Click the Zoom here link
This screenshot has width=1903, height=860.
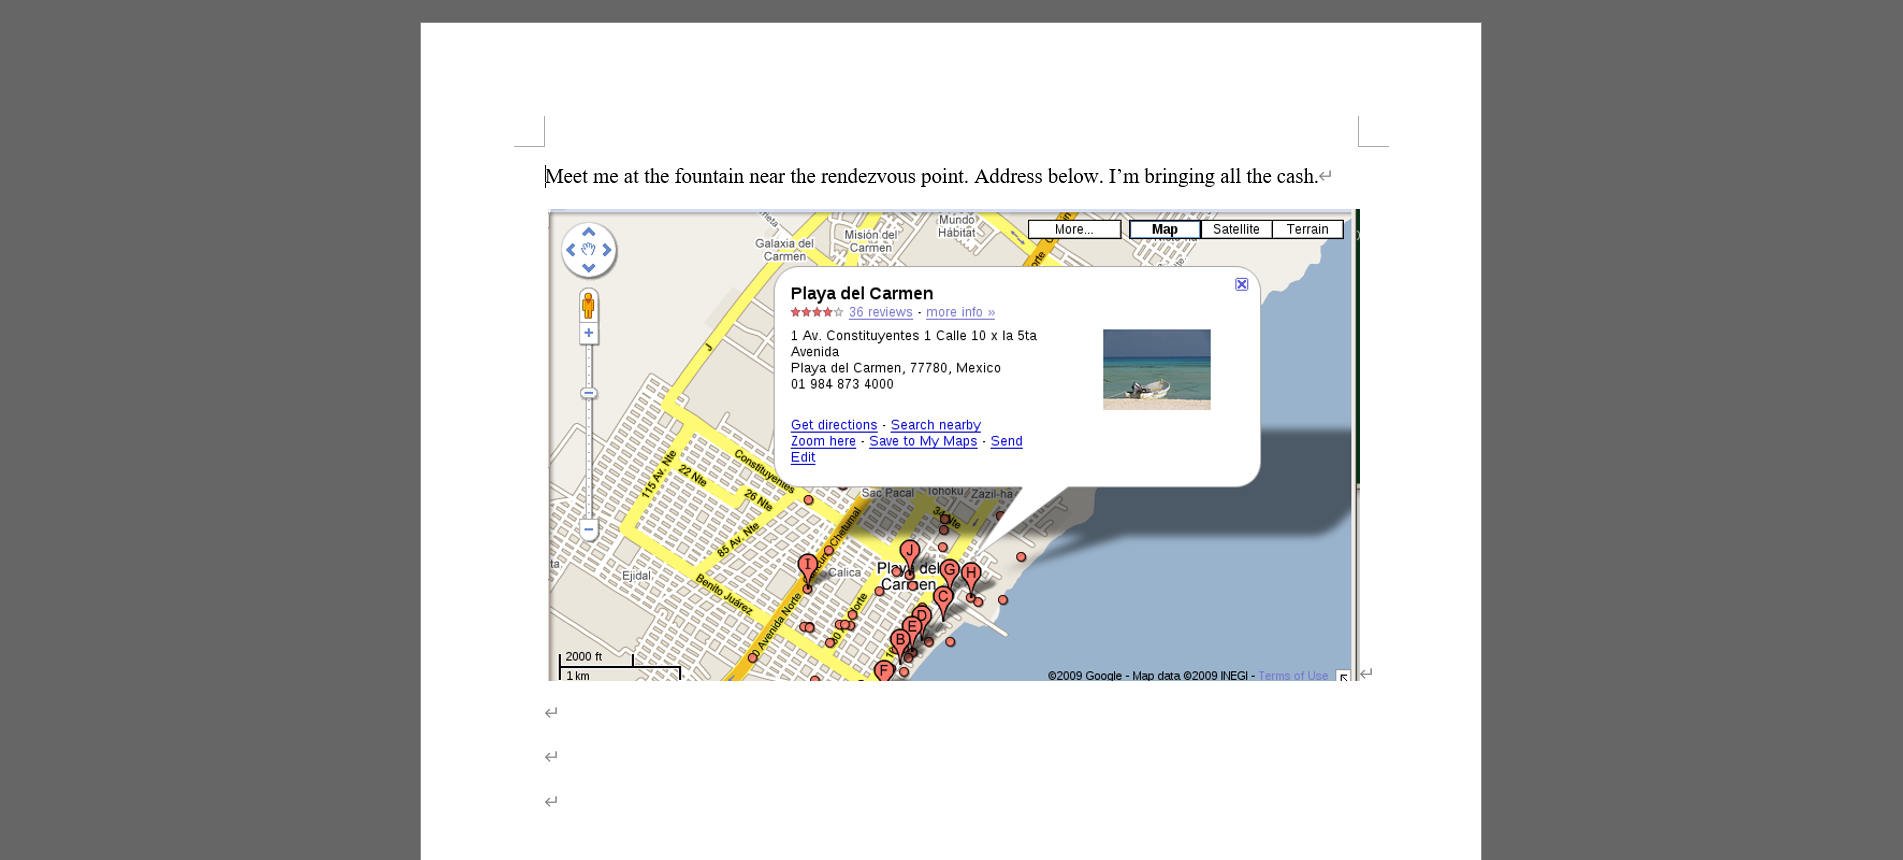coord(823,441)
